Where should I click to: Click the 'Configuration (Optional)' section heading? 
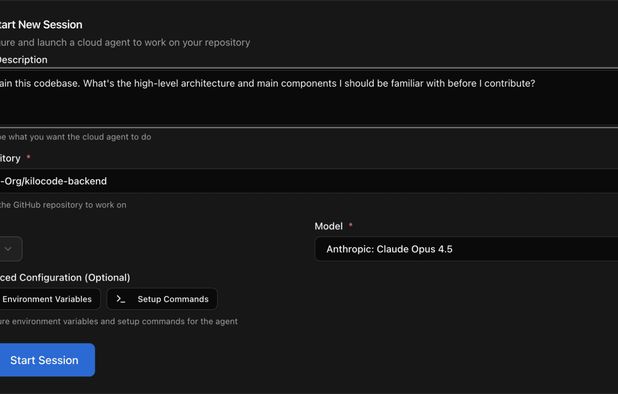[x=65, y=277]
